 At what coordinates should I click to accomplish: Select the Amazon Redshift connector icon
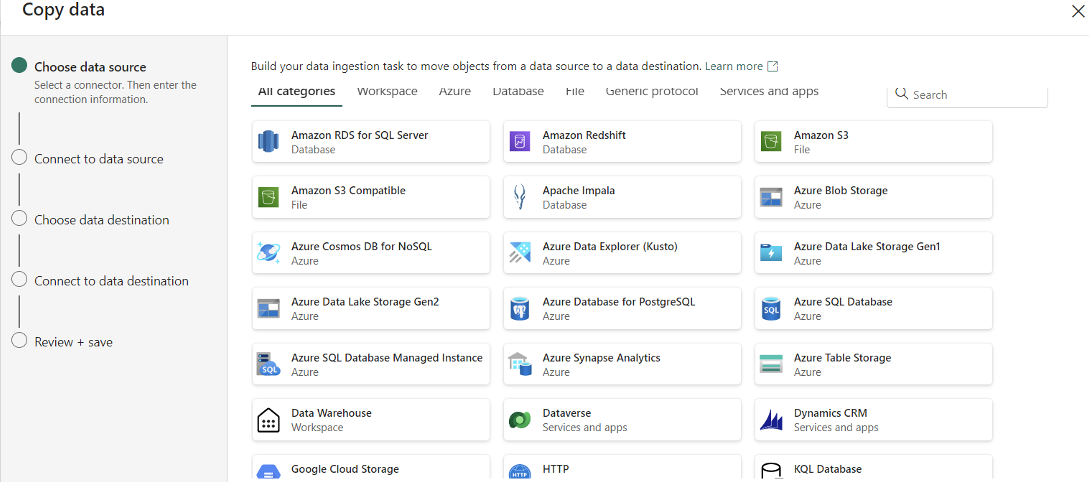[519, 142]
